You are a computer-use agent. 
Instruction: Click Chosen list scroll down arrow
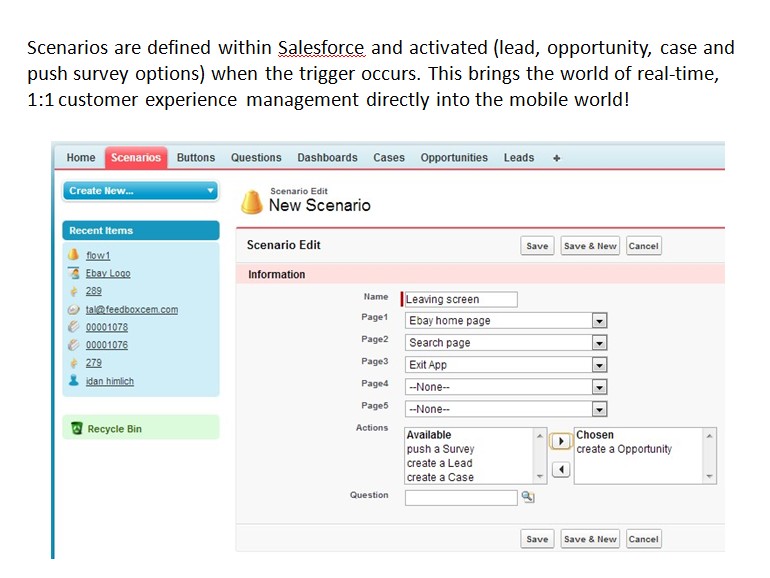coord(709,476)
